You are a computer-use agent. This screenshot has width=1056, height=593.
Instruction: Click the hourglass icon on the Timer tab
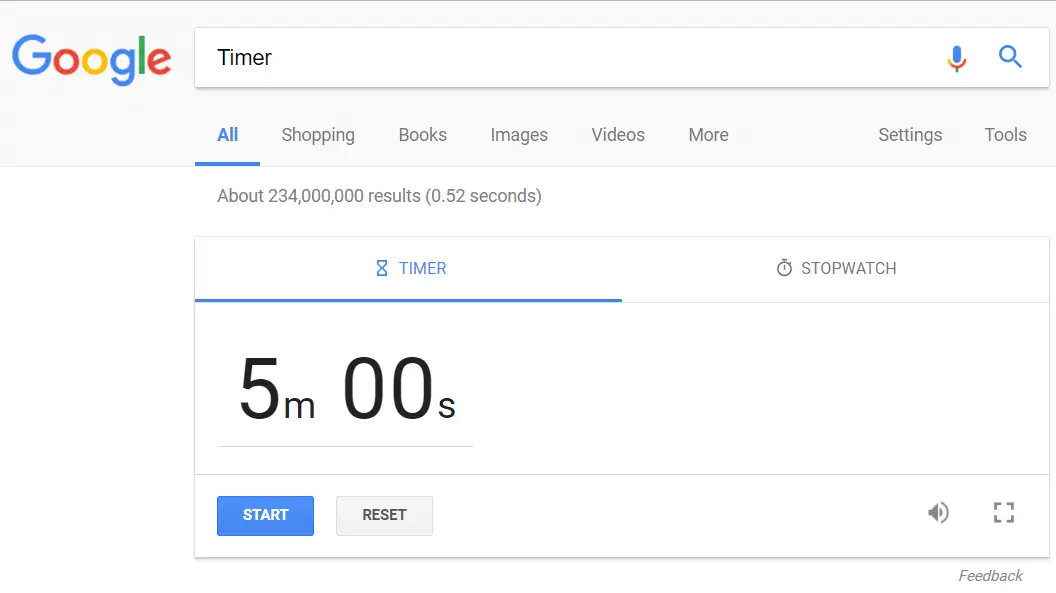(382, 269)
